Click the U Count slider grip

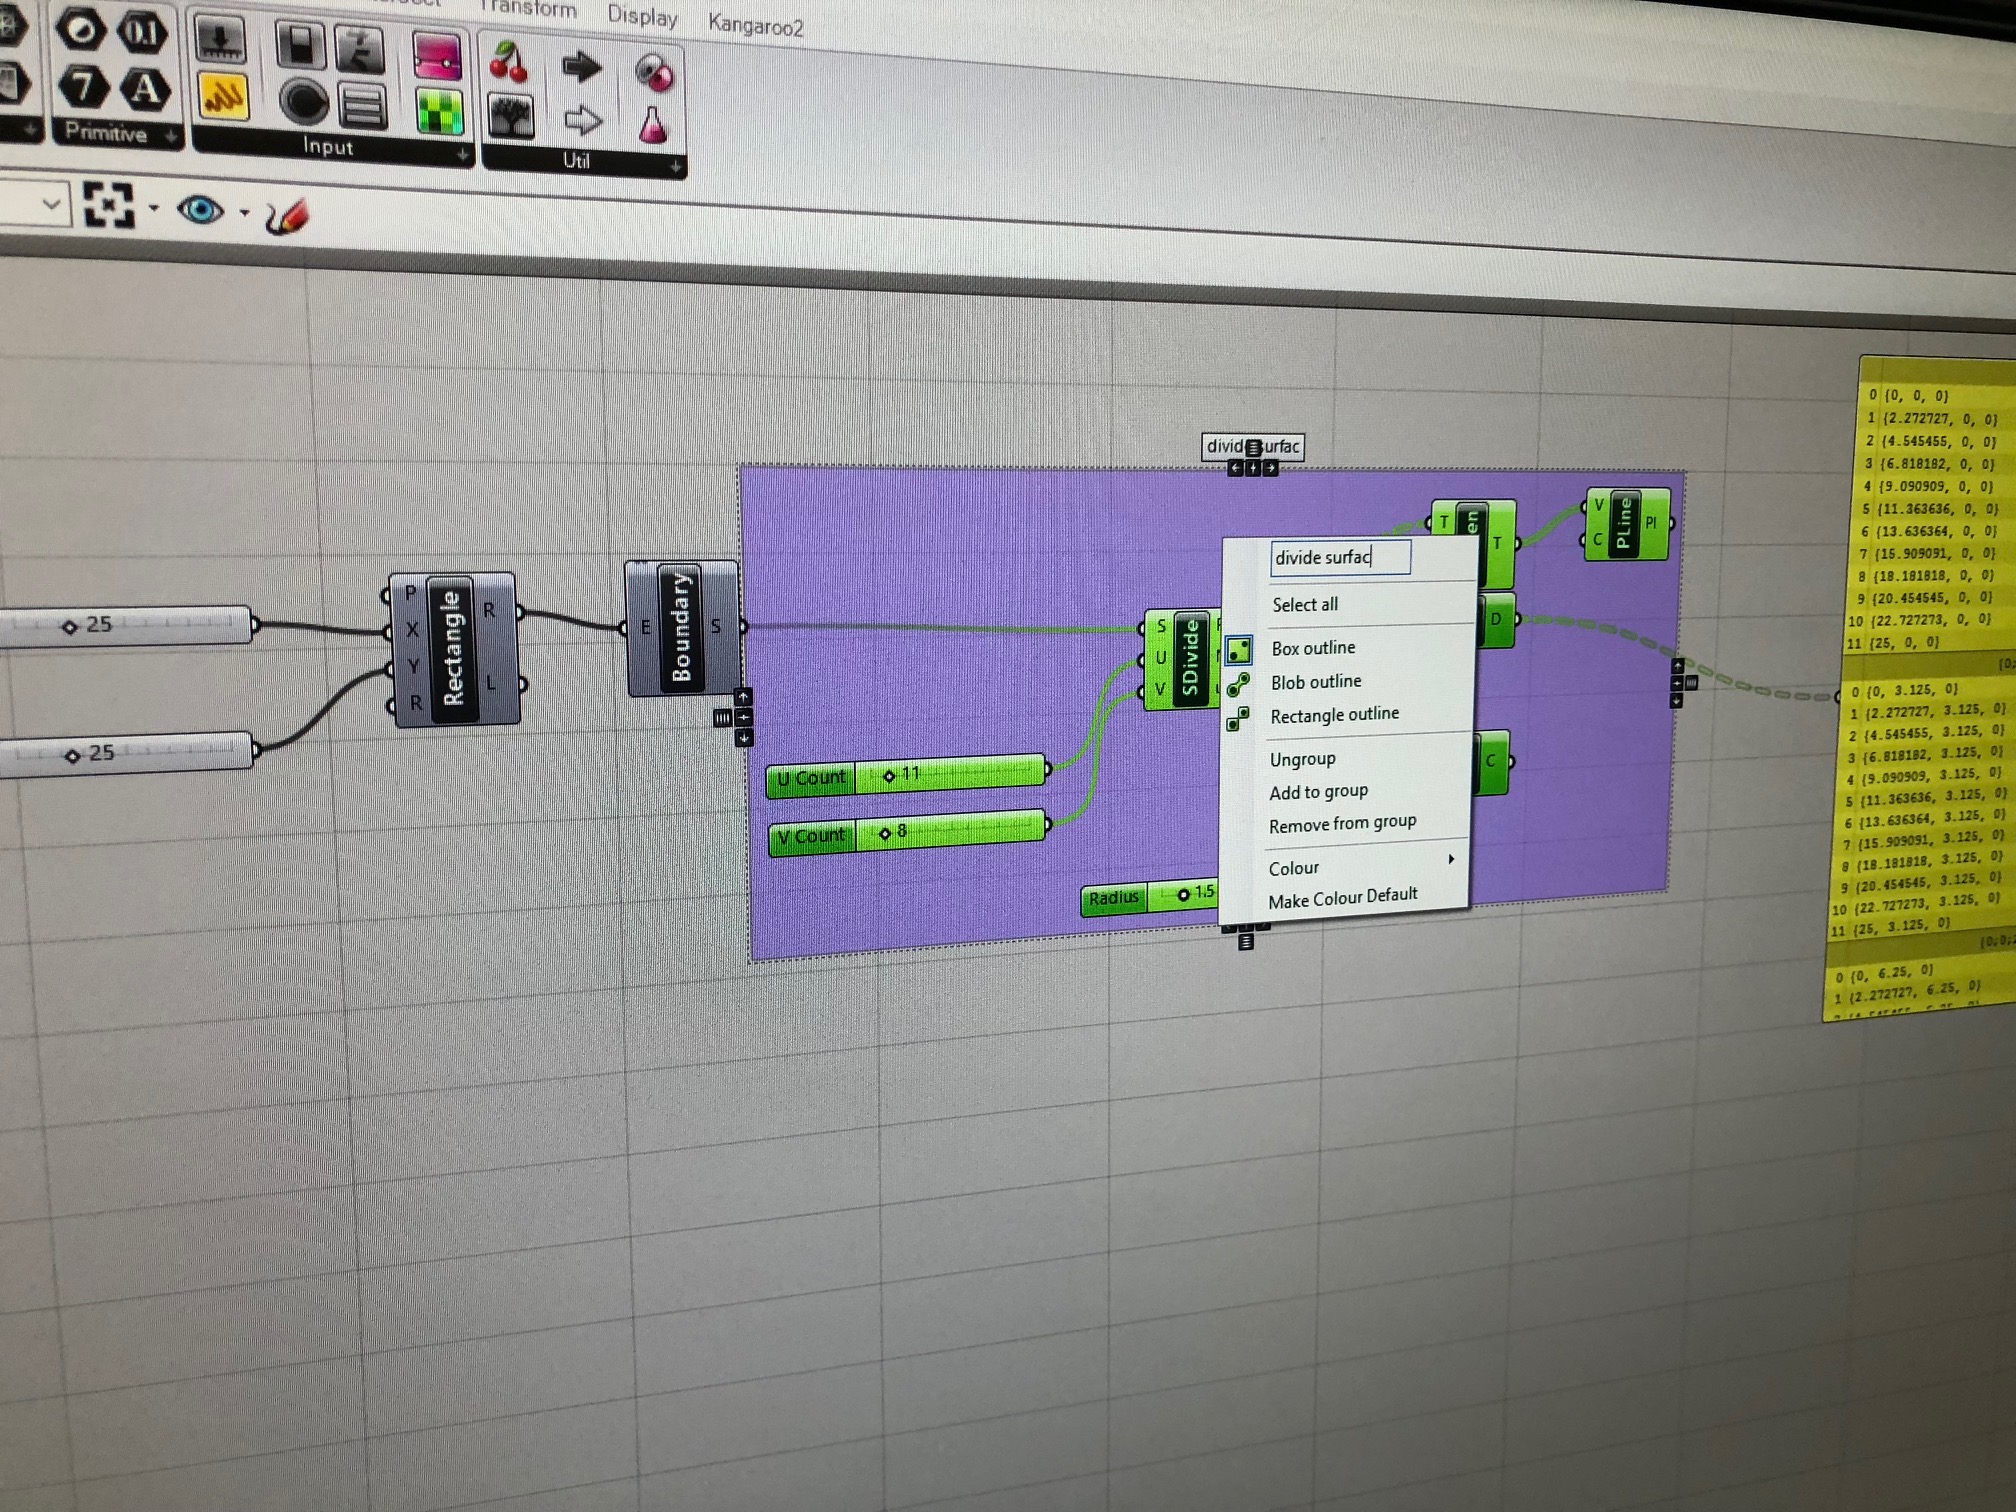click(x=889, y=775)
